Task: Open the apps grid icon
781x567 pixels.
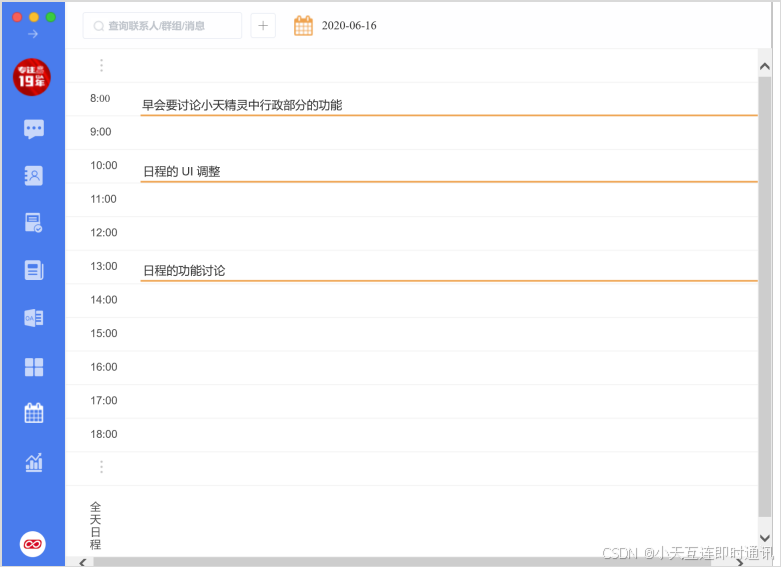Action: (x=34, y=367)
